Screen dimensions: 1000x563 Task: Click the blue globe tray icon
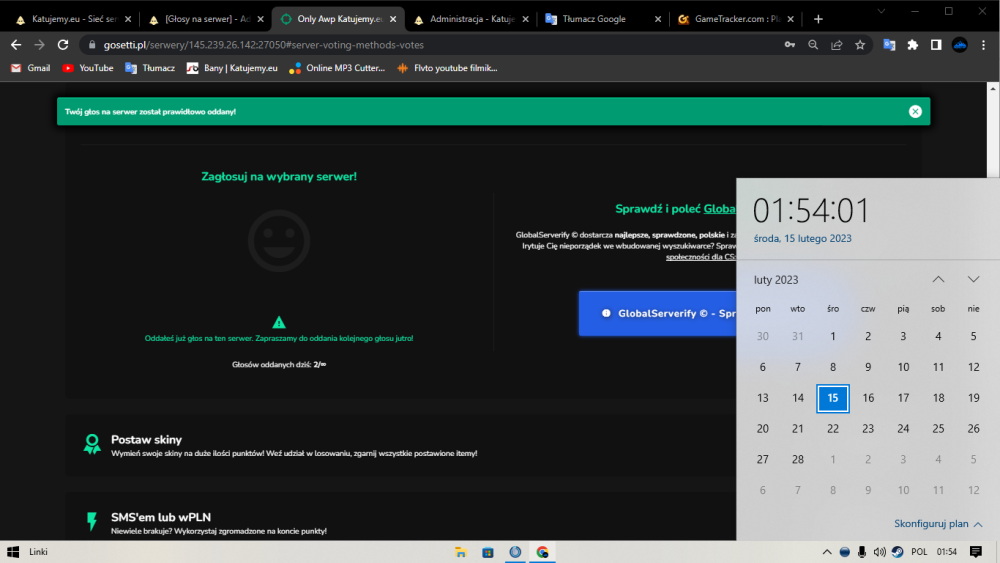844,552
